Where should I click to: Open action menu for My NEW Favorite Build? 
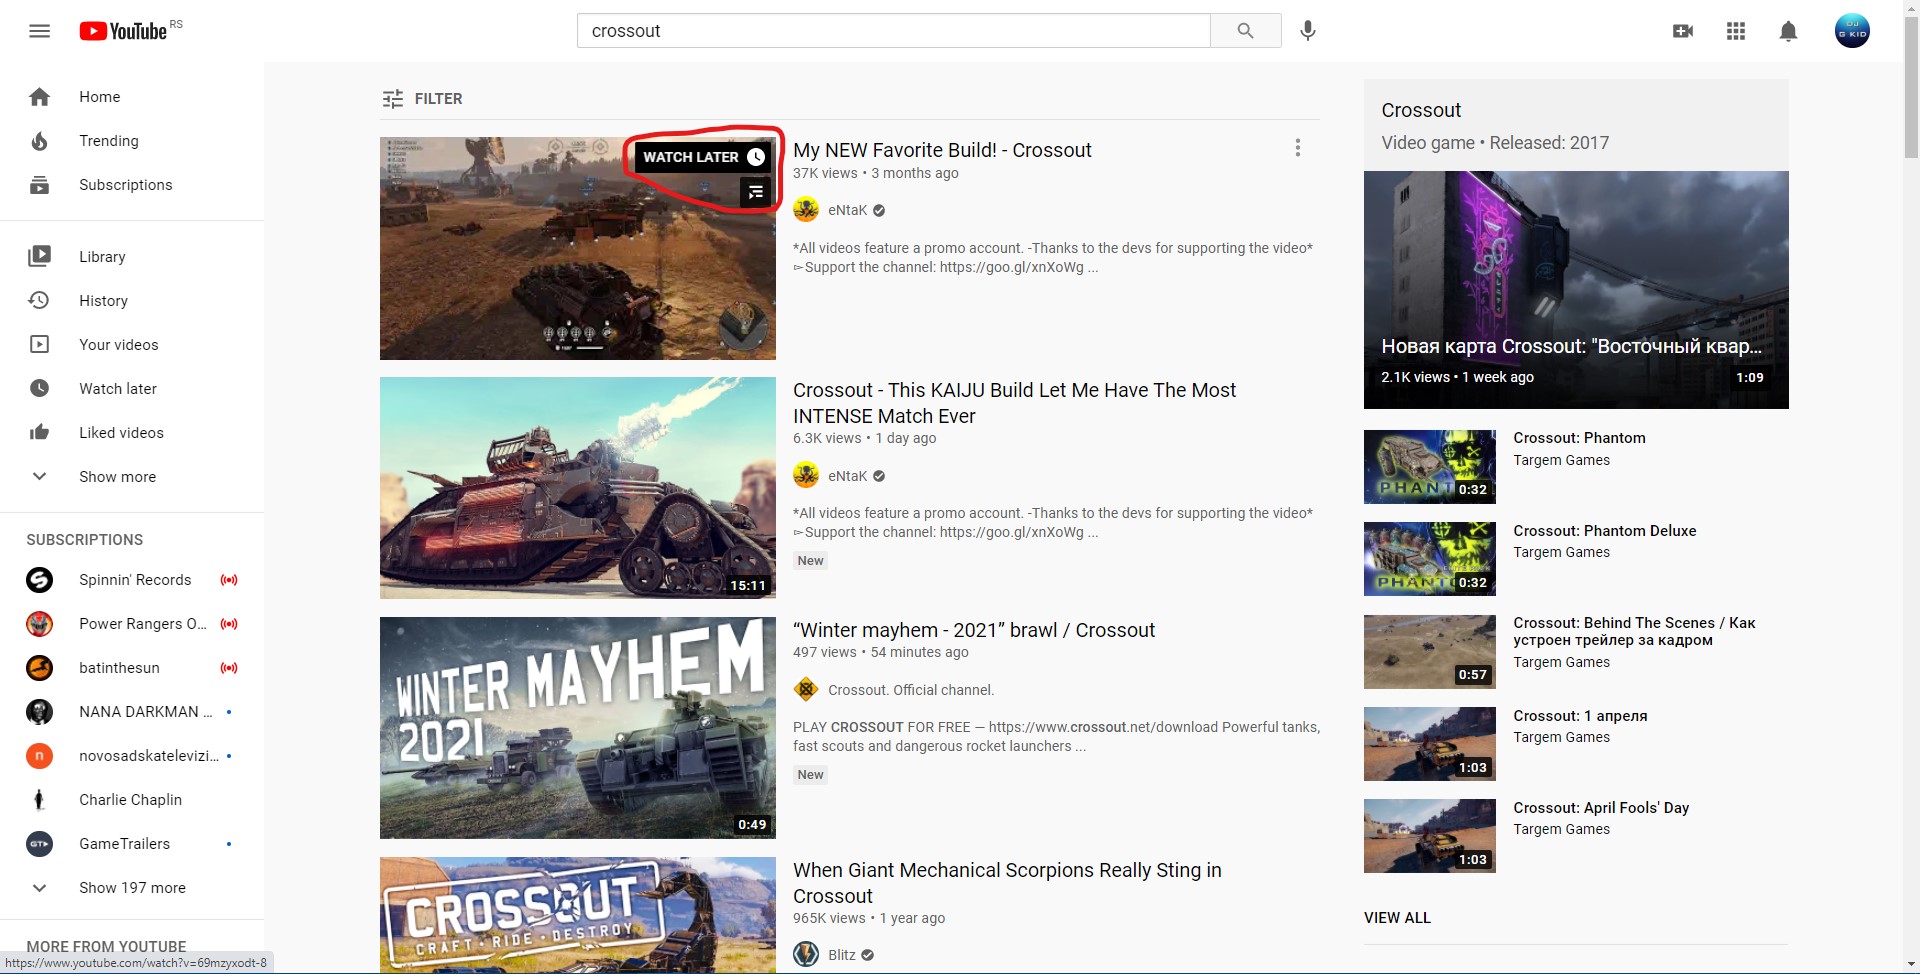click(1298, 148)
